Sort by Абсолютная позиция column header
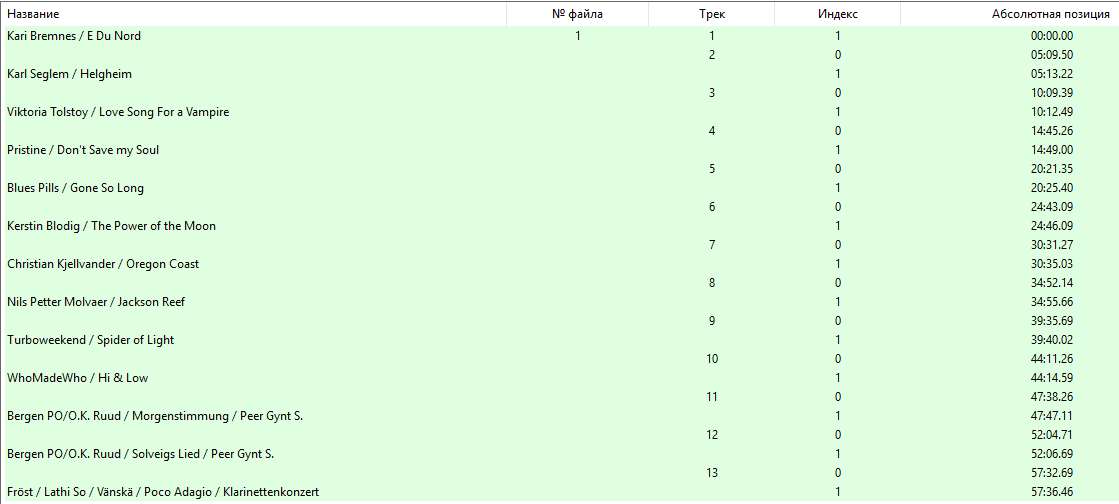The image size is (1119, 504). pos(1009,14)
